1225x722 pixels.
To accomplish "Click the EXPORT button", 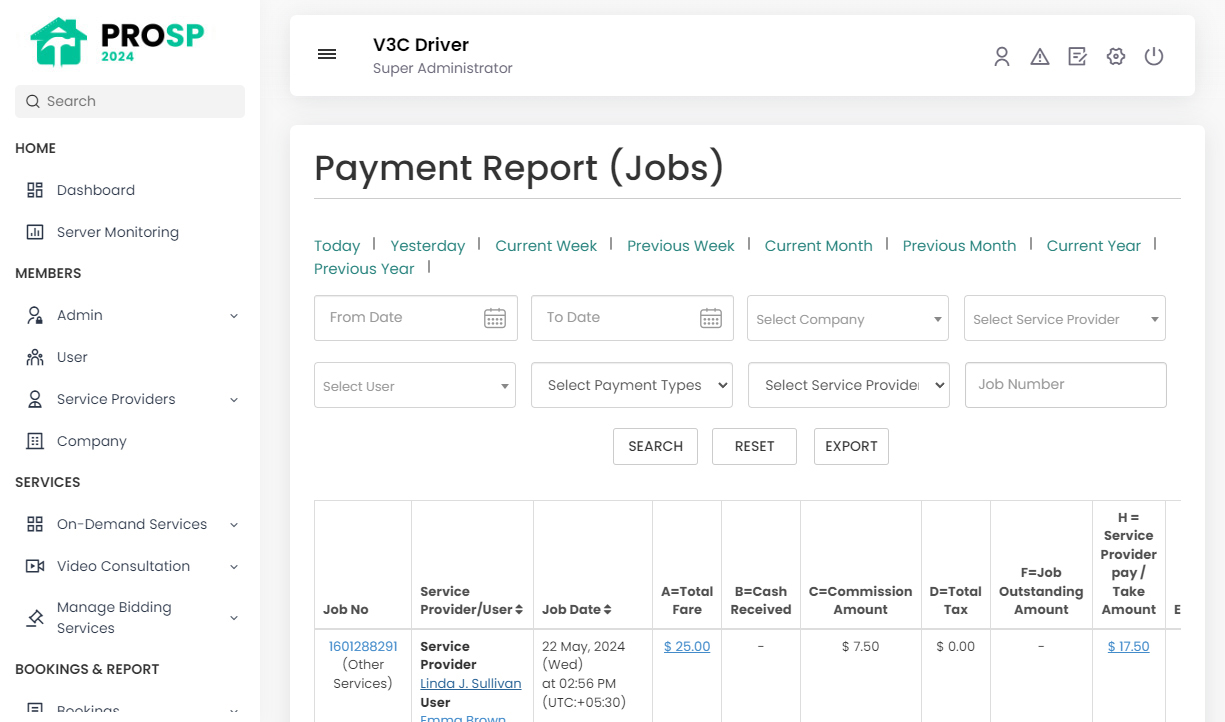I will pyautogui.click(x=851, y=446).
